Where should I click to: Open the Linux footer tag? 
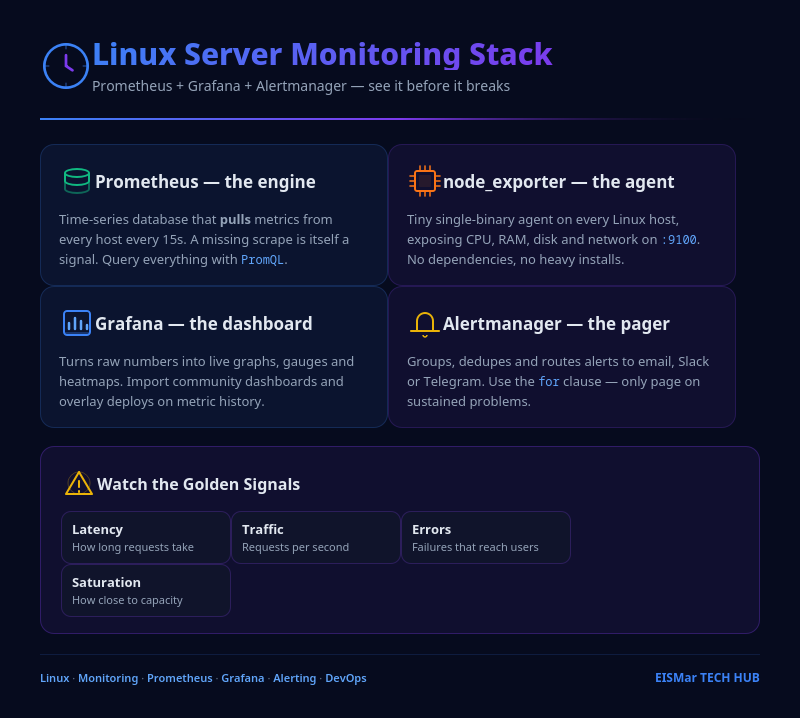point(55,678)
